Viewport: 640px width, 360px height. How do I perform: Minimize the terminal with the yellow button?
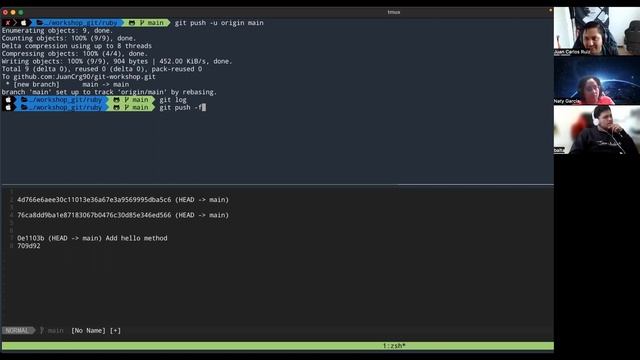coord(13,12)
